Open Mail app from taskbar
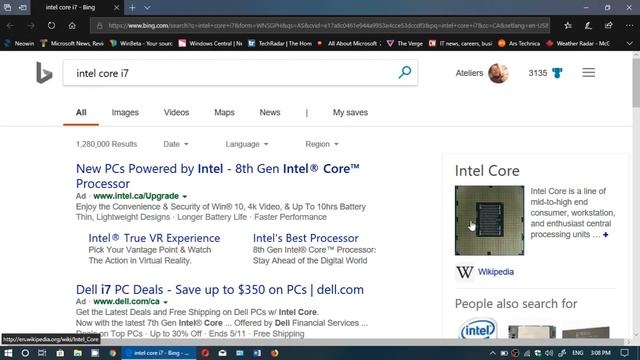 tap(222, 353)
